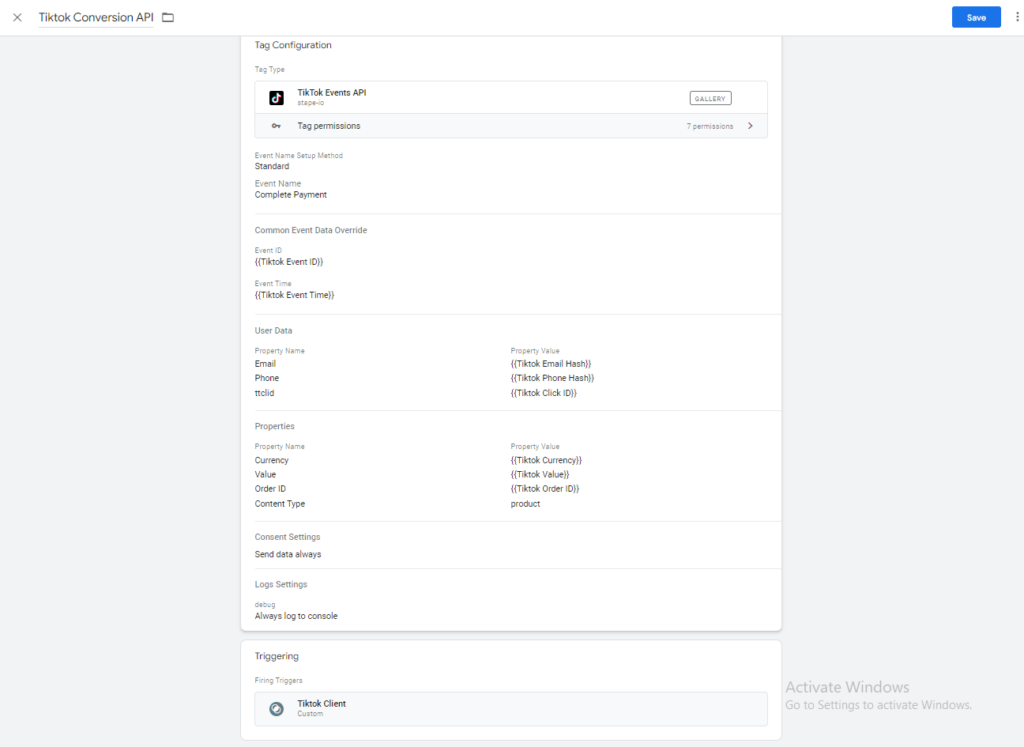The height and width of the screenshot is (747, 1024).
Task: Click the folder icon beside the tag name
Action: click(168, 18)
